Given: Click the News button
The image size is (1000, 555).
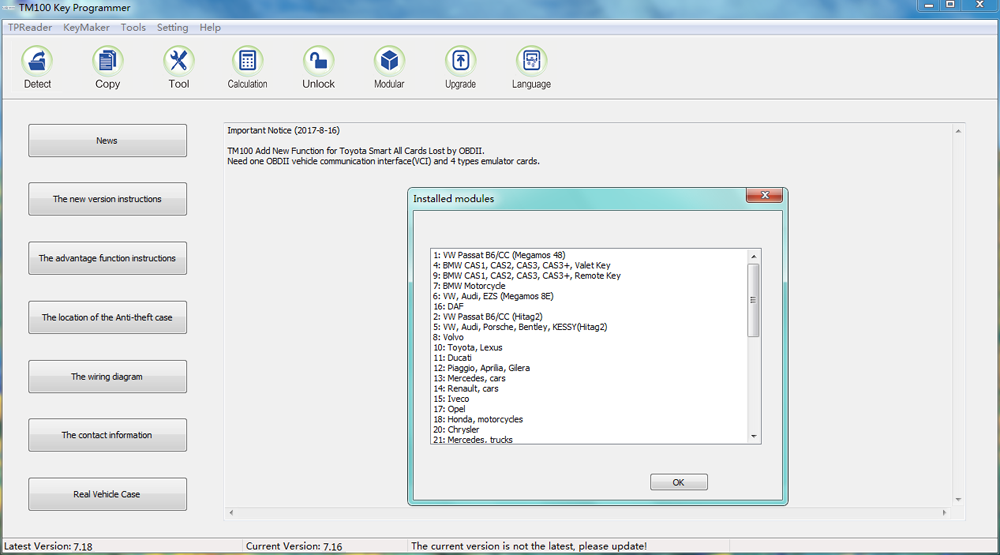Looking at the screenshot, I should coord(107,141).
